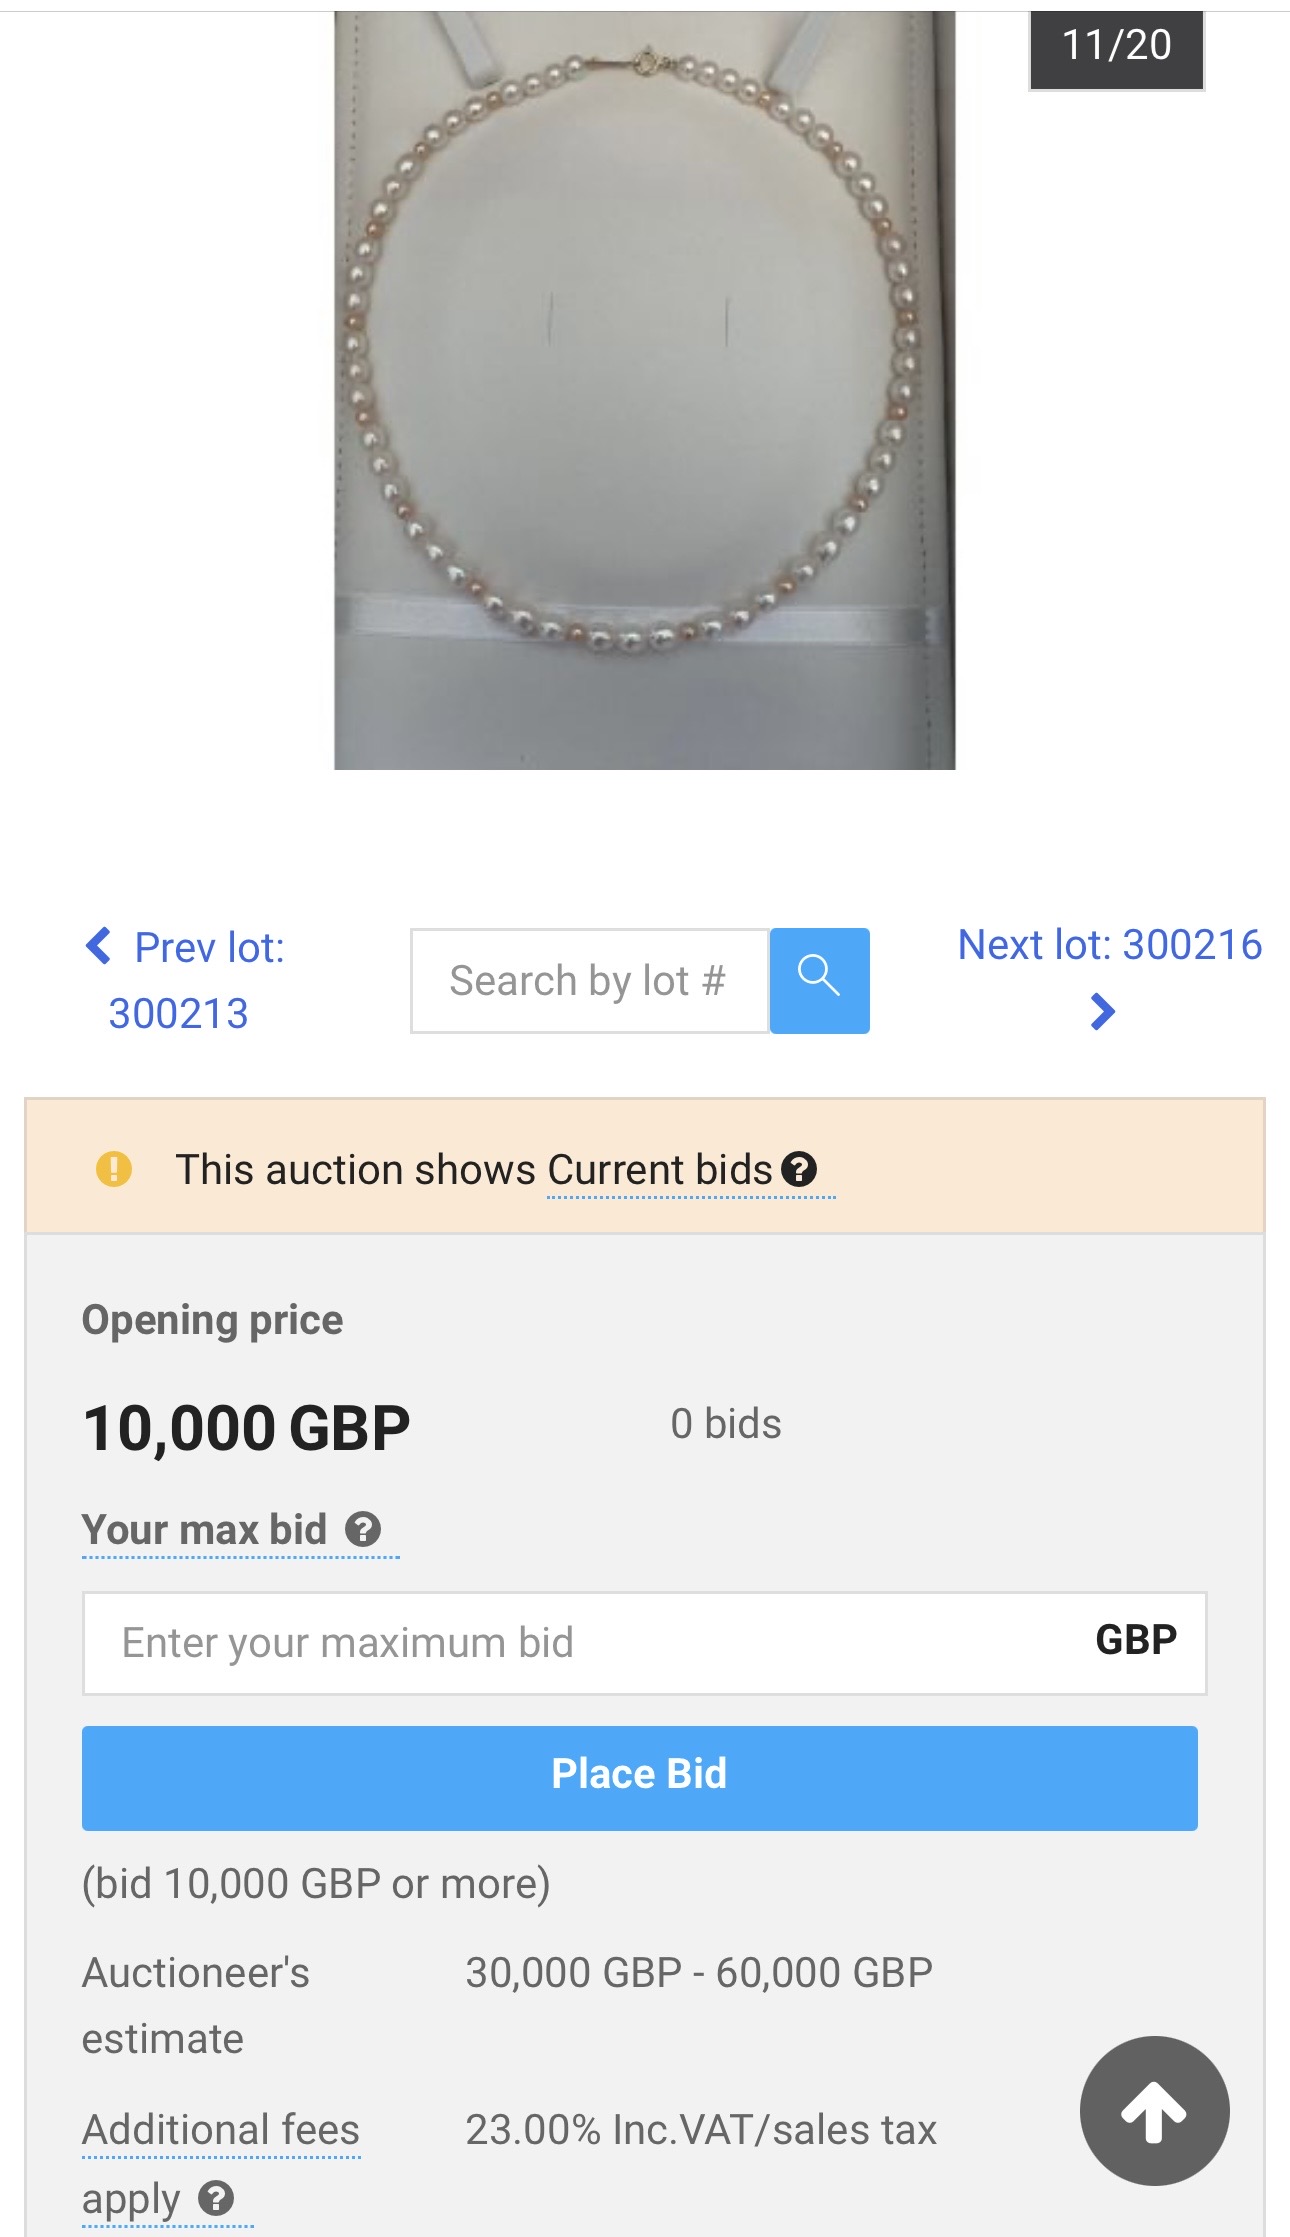Click the 30,000 GBP - 60,000 GBP estimate

coord(698,1973)
